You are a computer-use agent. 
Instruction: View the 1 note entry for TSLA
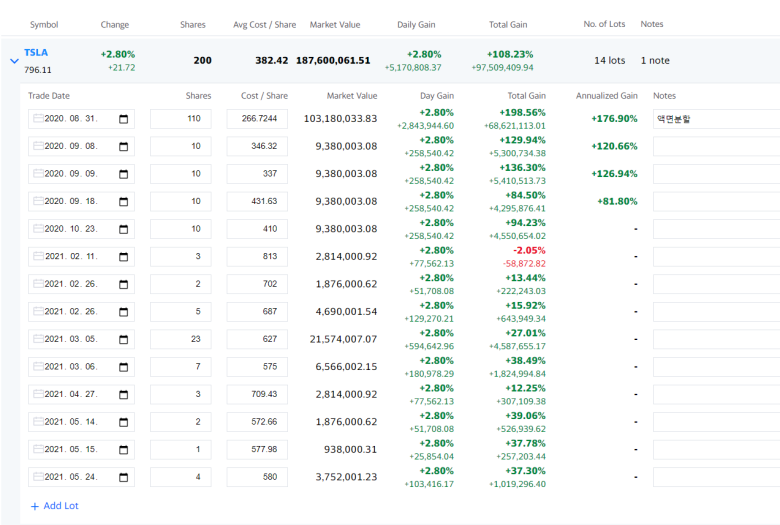pos(655,60)
